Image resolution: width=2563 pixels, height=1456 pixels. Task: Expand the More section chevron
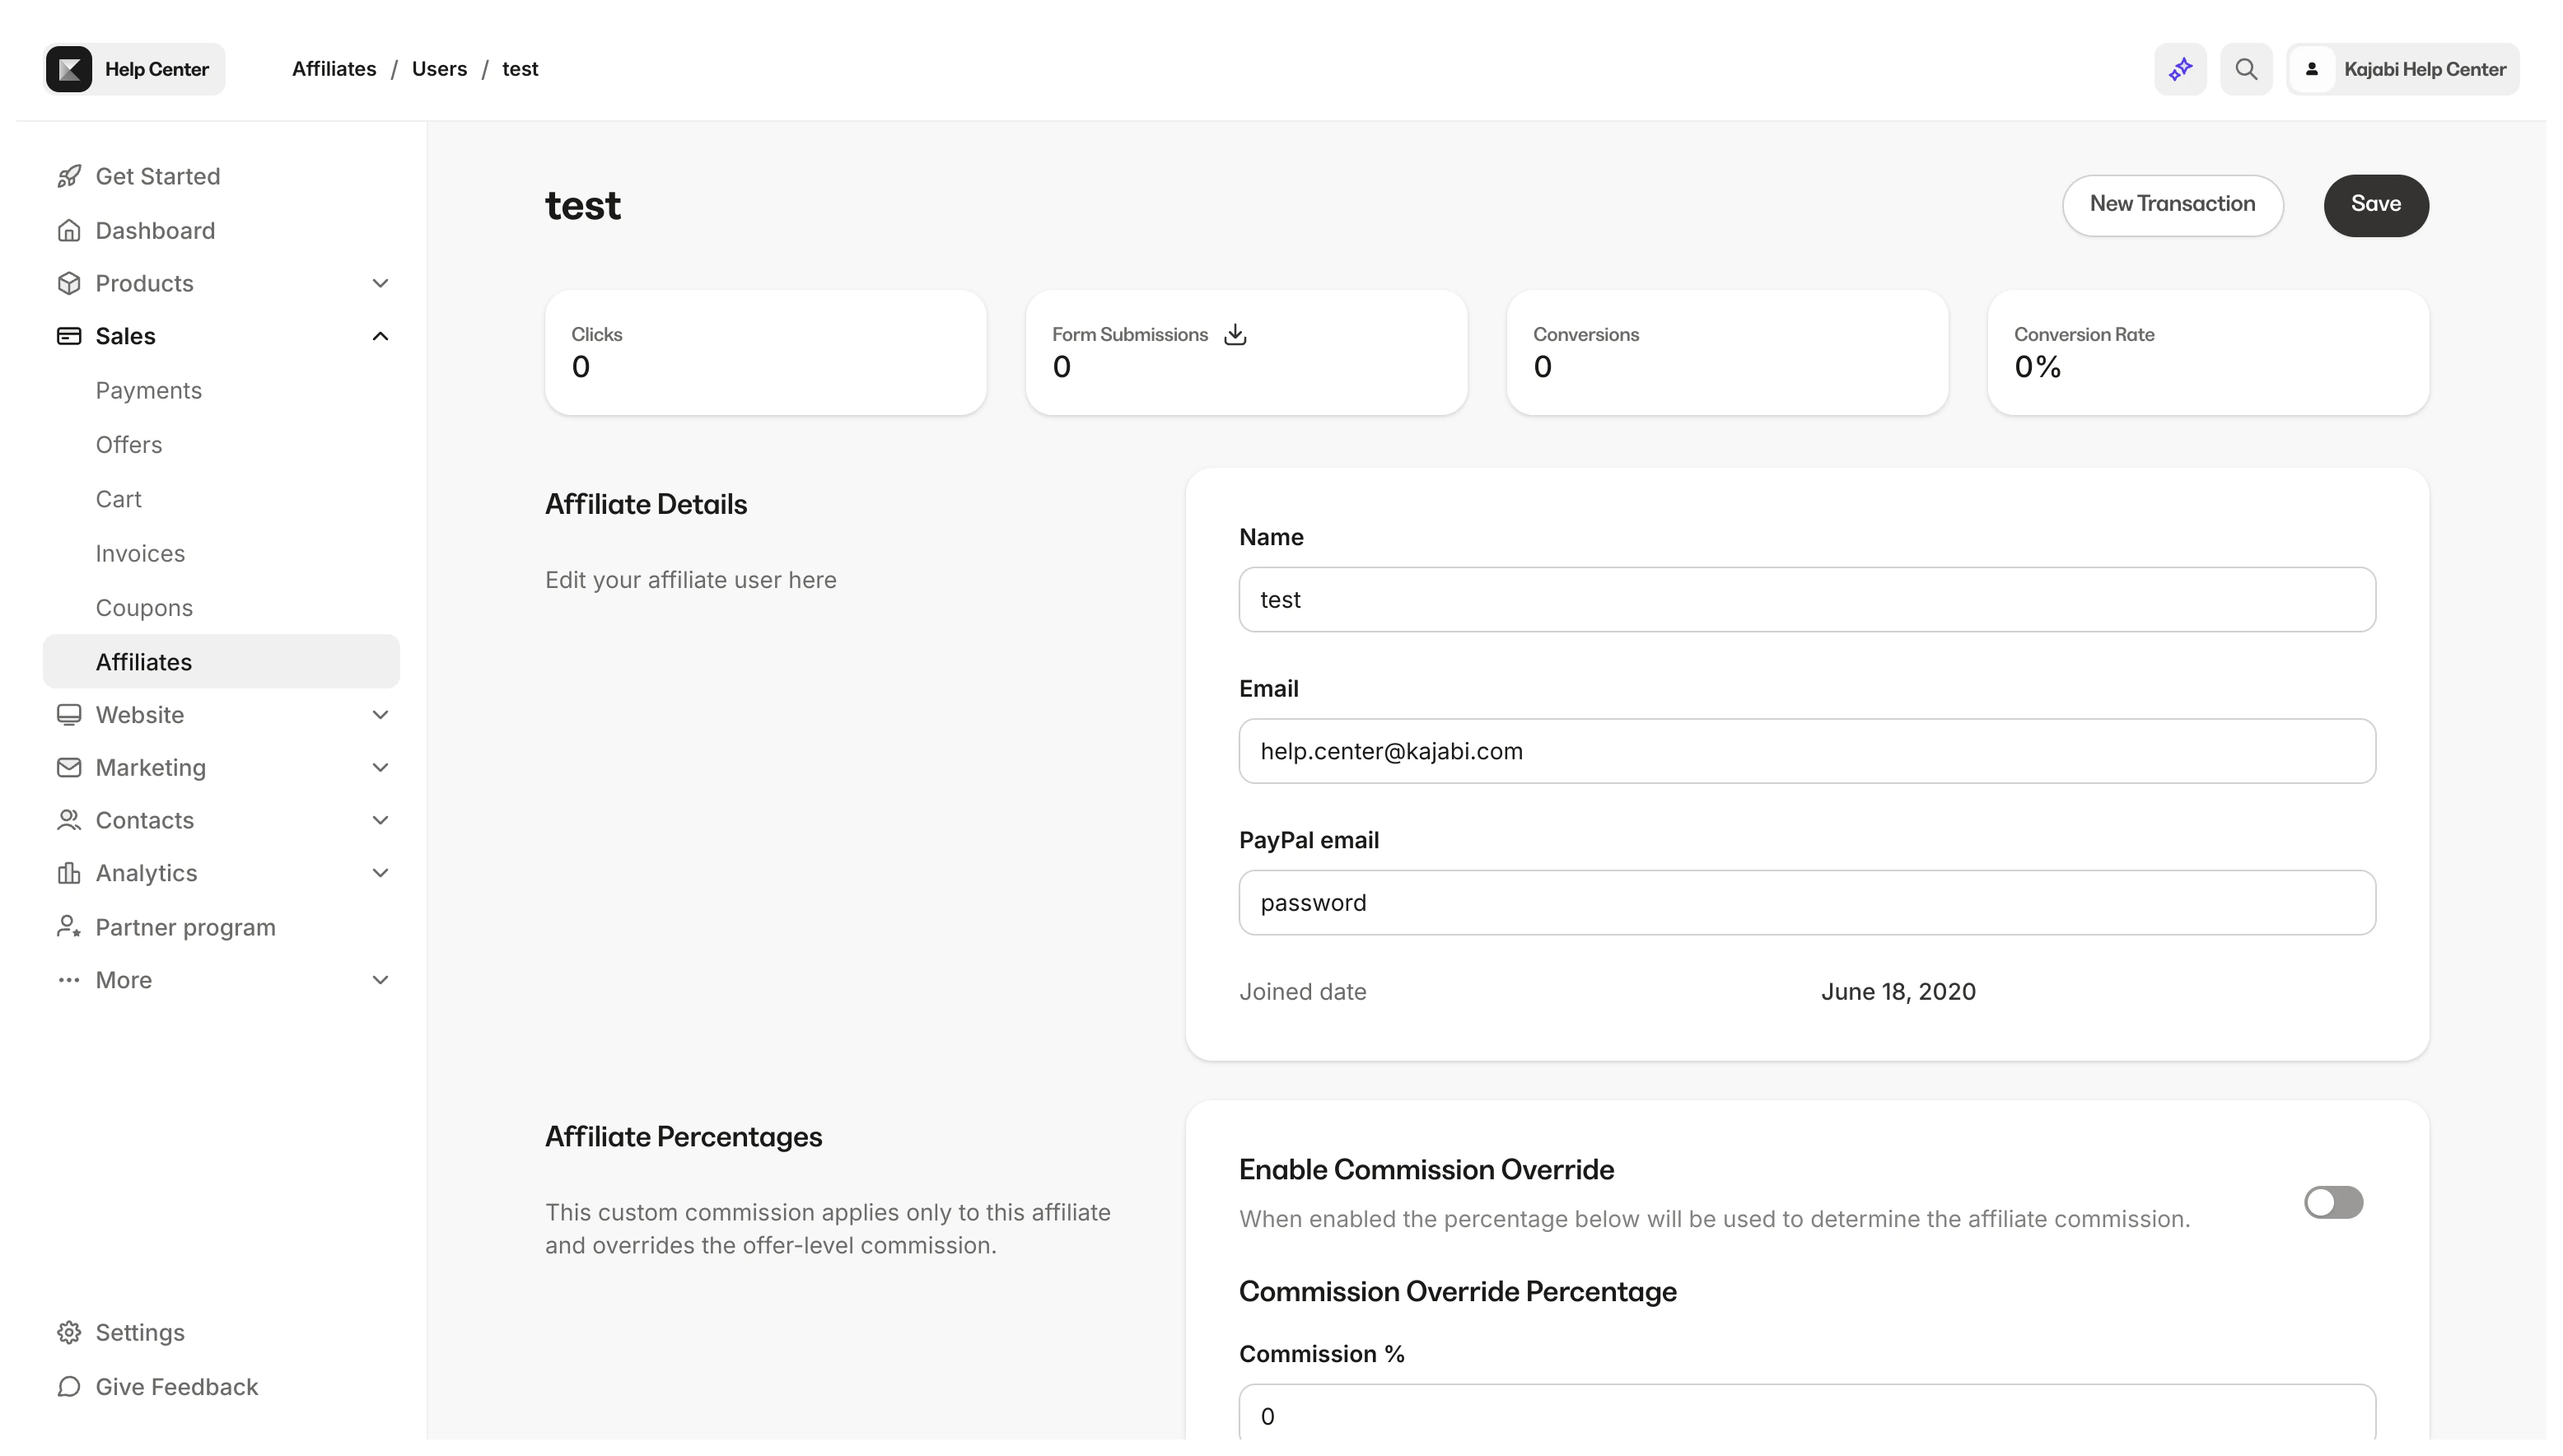pos(380,980)
